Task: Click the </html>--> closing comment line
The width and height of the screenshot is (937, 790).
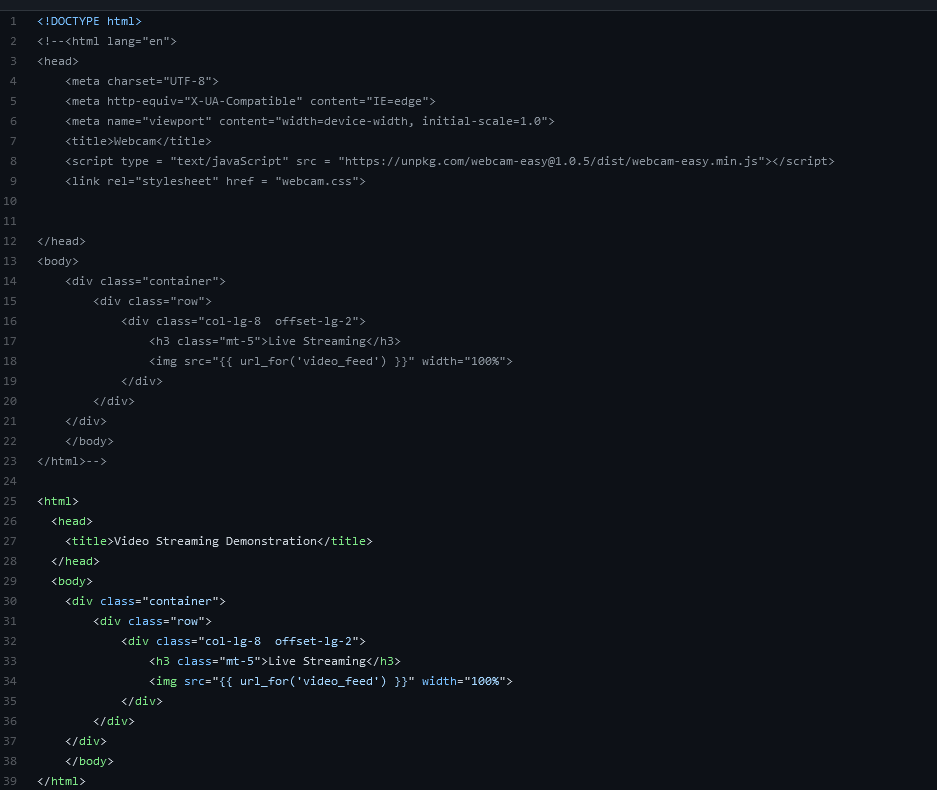Action: tap(72, 461)
